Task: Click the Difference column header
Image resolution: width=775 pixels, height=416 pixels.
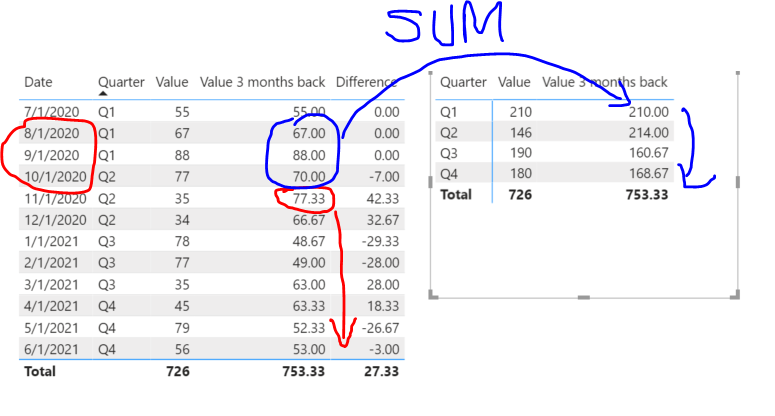Action: (366, 82)
